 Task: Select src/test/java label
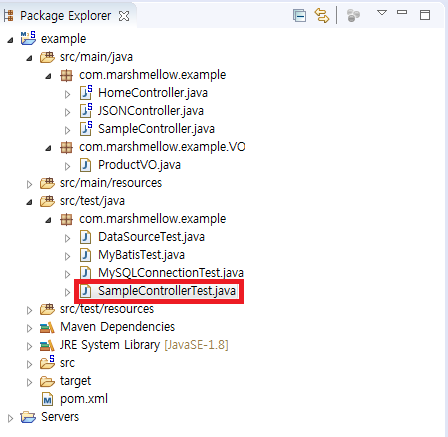pyautogui.click(x=92, y=201)
